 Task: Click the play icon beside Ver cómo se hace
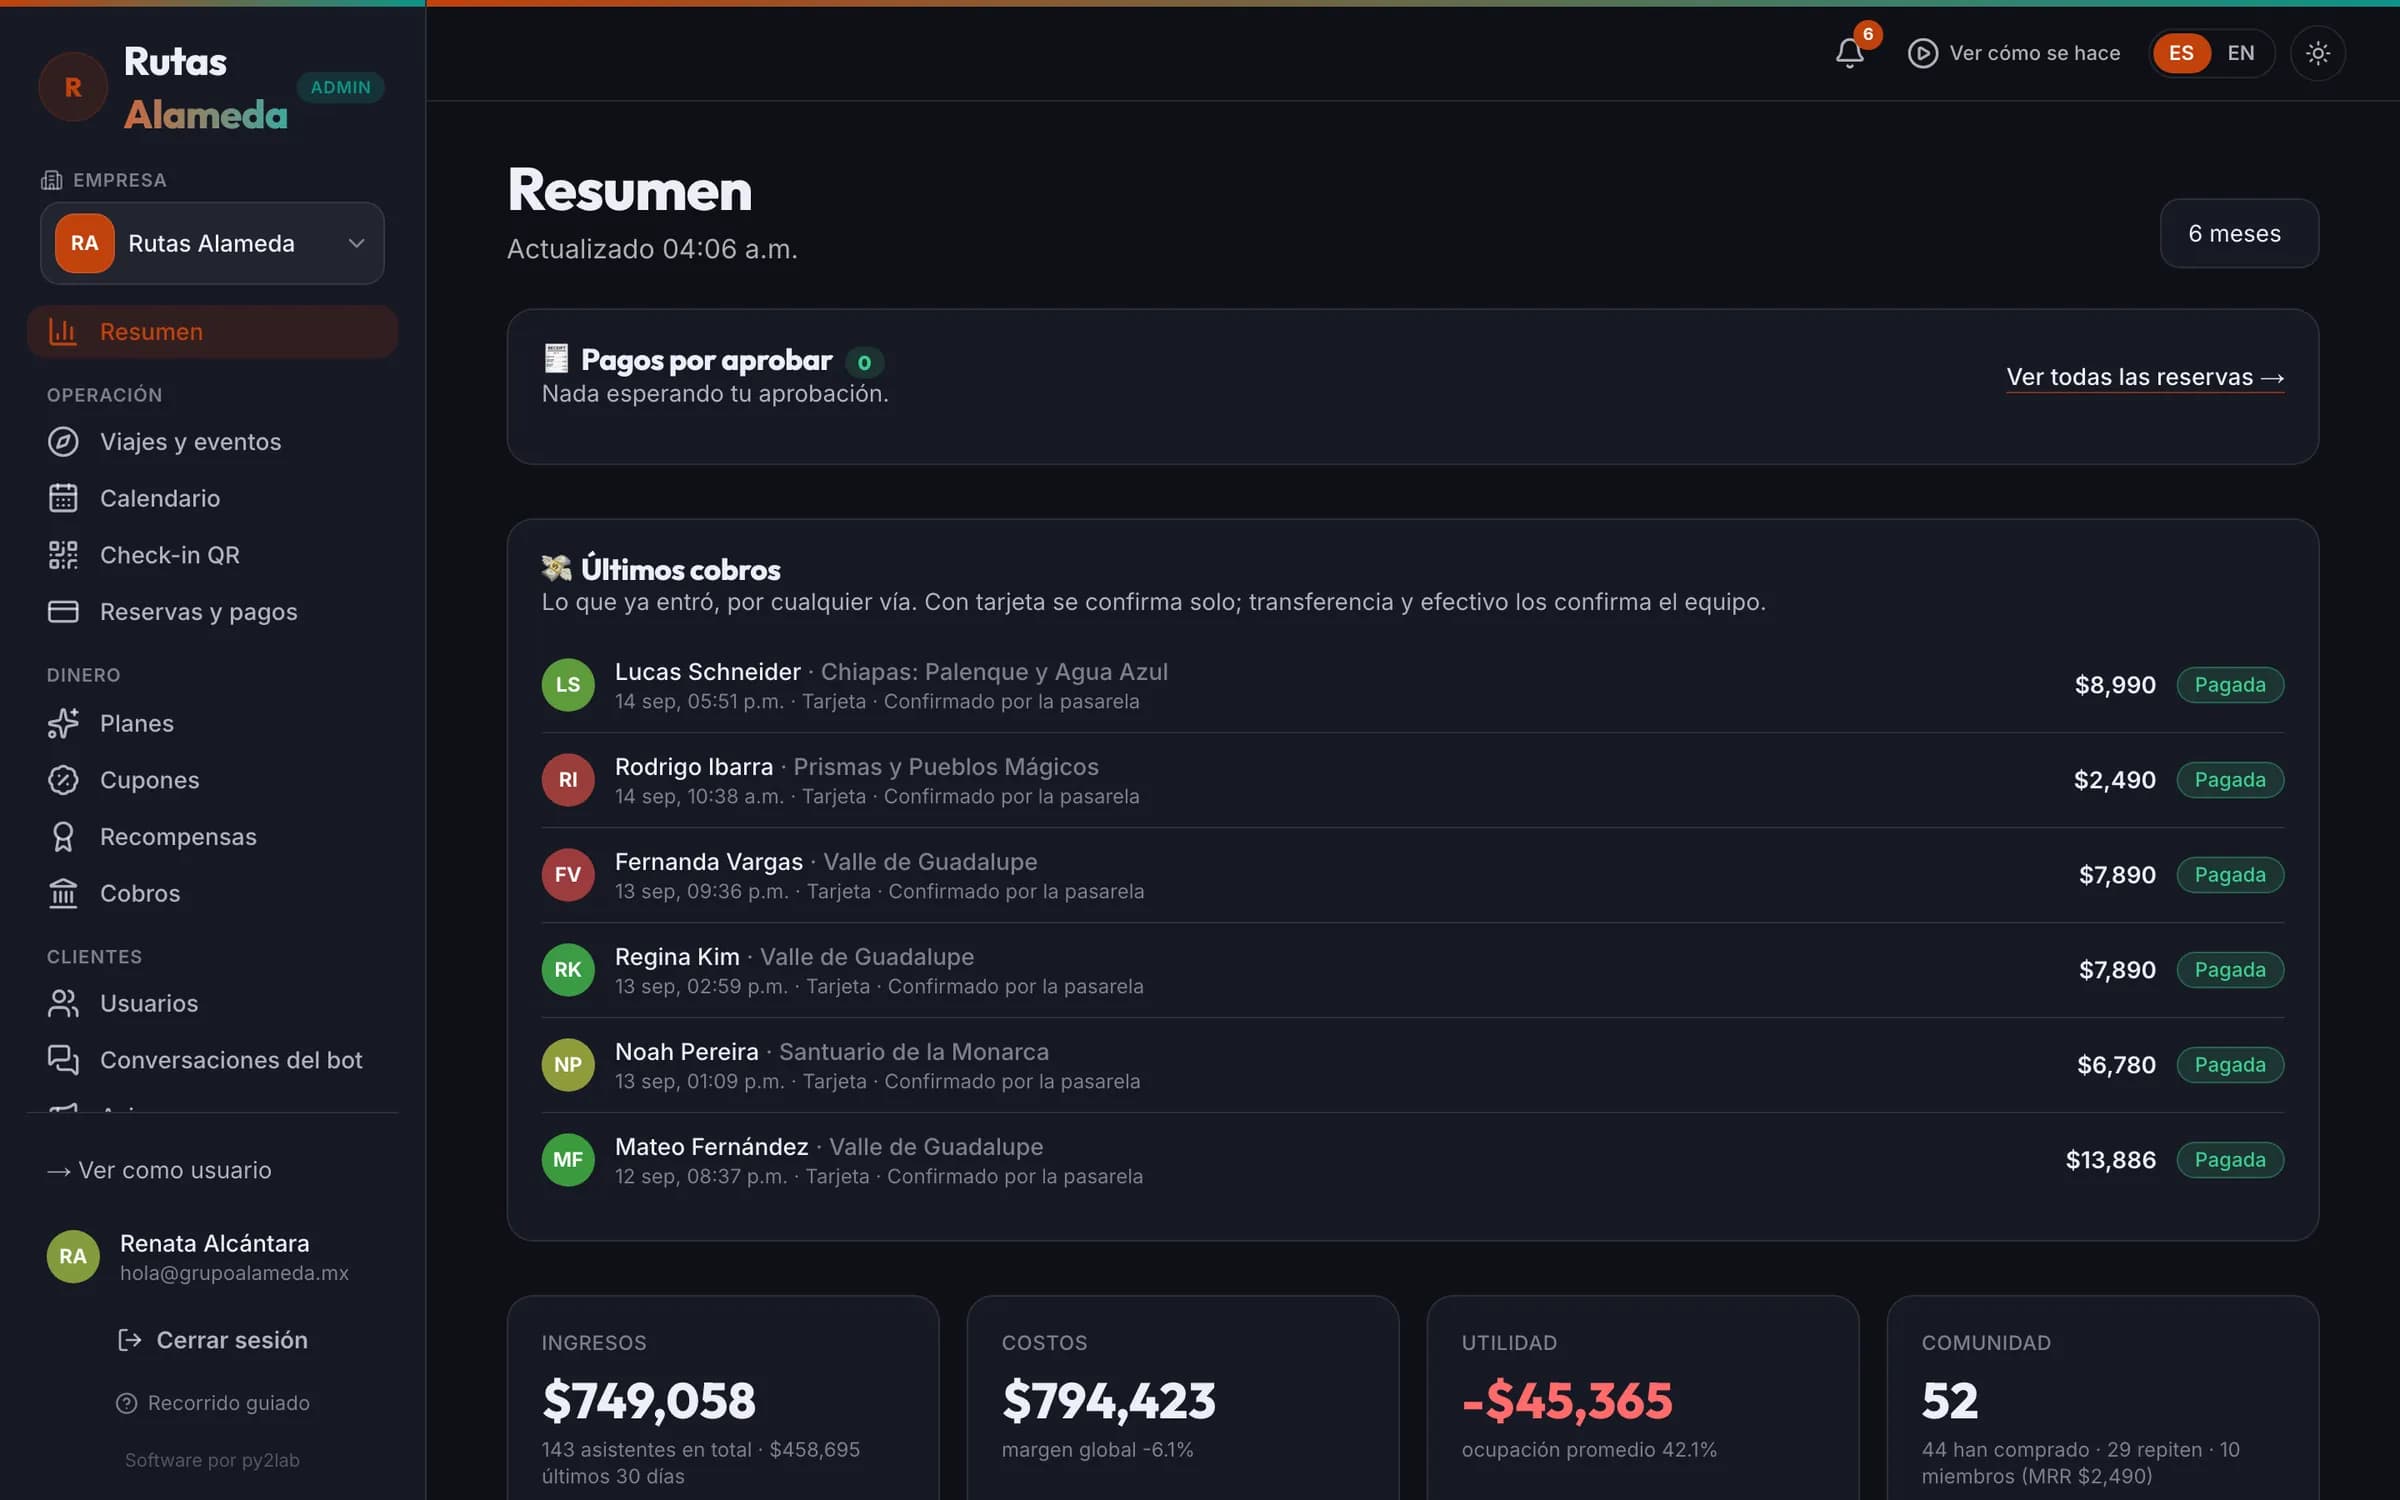pos(1922,53)
